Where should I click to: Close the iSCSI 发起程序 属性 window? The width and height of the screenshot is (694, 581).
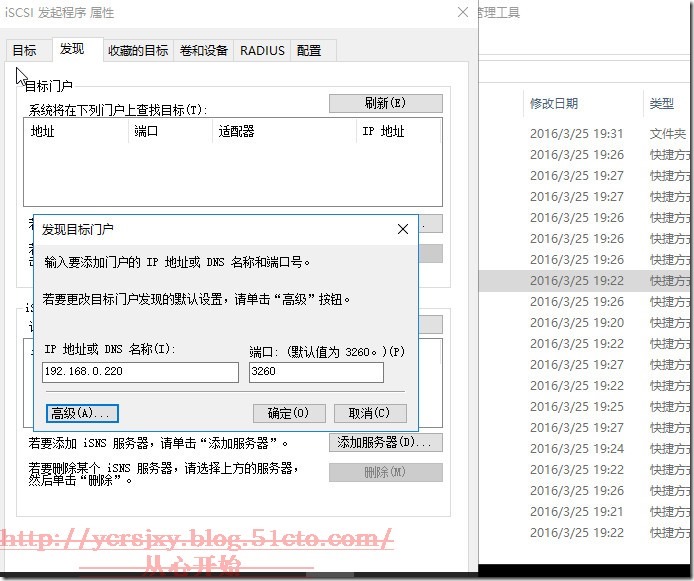(463, 12)
